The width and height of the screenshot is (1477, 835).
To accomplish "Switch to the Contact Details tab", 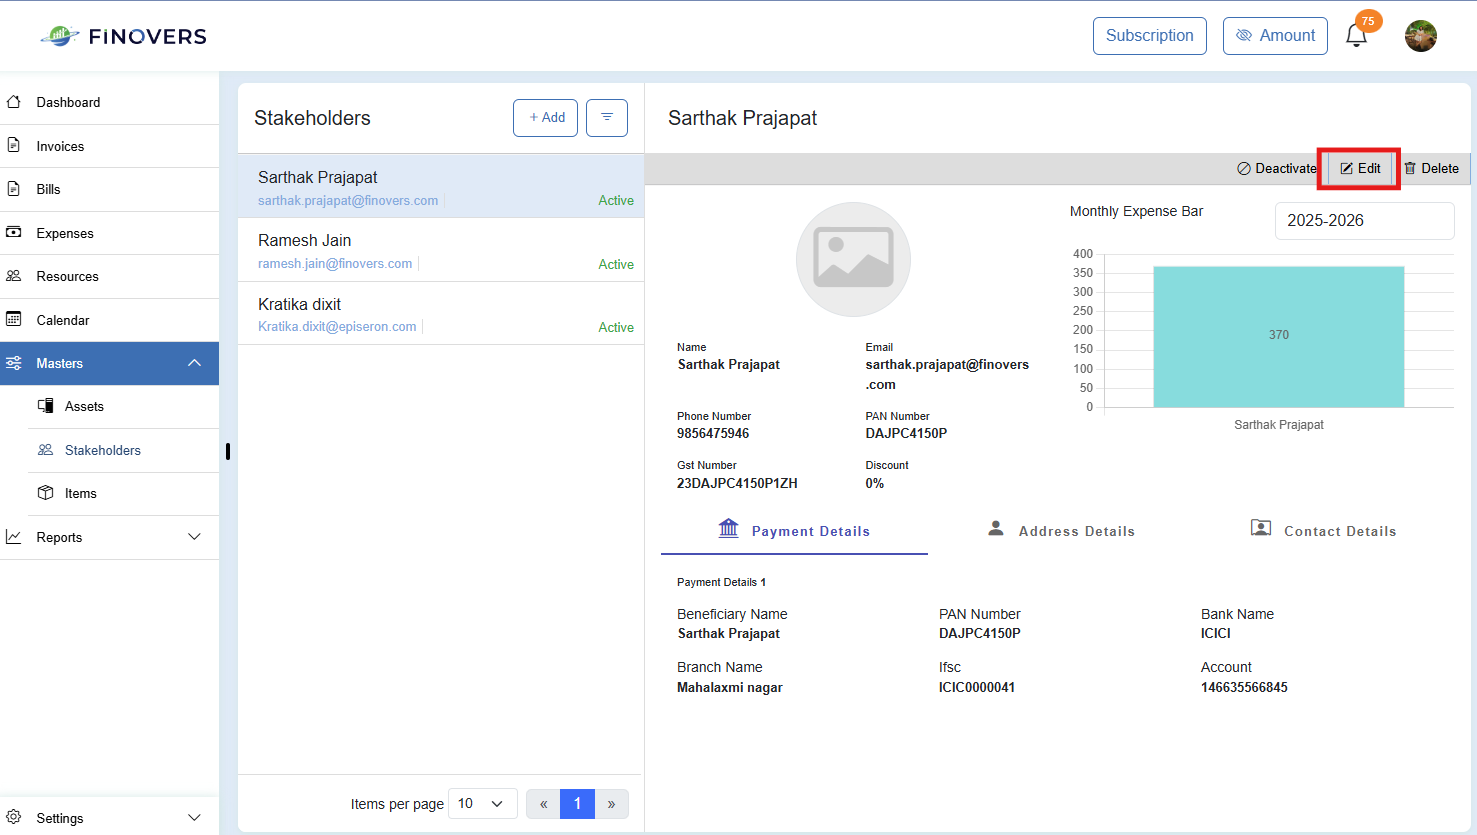I will point(1323,531).
